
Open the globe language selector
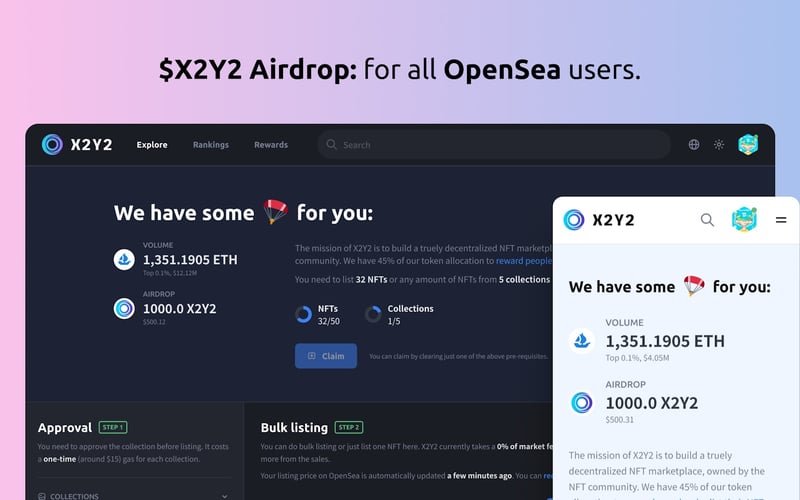(x=694, y=144)
